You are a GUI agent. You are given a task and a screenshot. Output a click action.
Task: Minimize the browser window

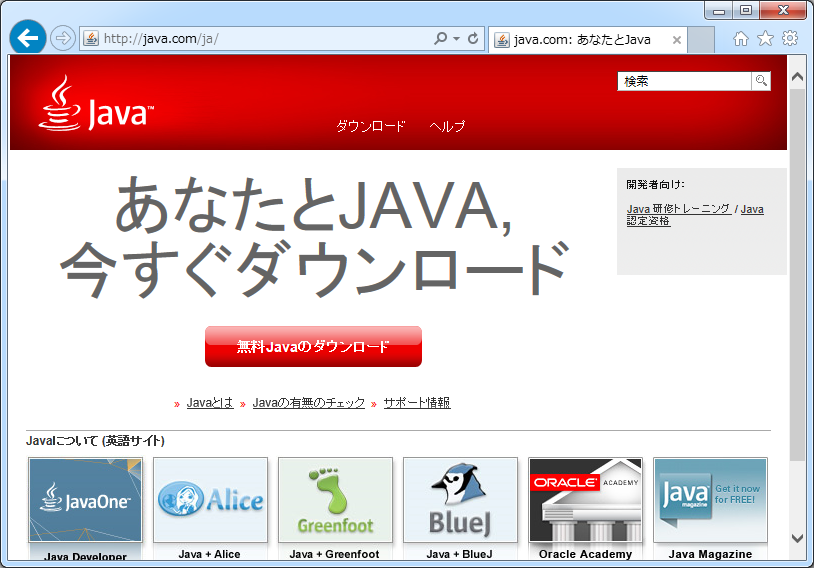click(x=718, y=10)
